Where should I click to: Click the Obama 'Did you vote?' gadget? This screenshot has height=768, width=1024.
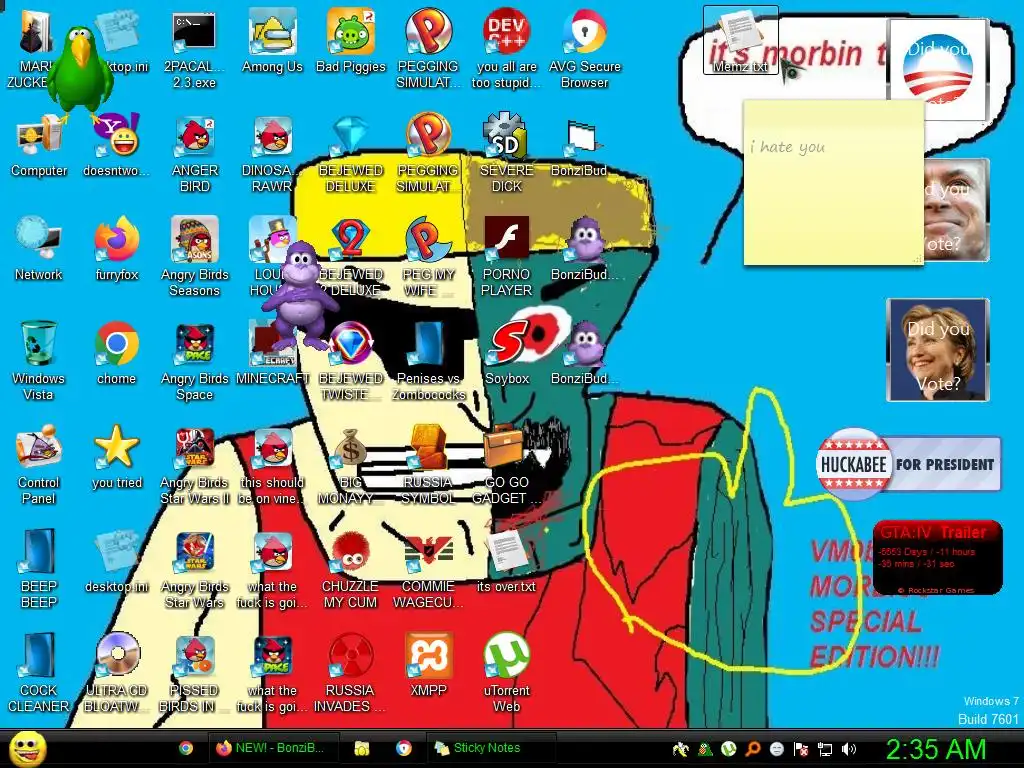click(x=938, y=70)
